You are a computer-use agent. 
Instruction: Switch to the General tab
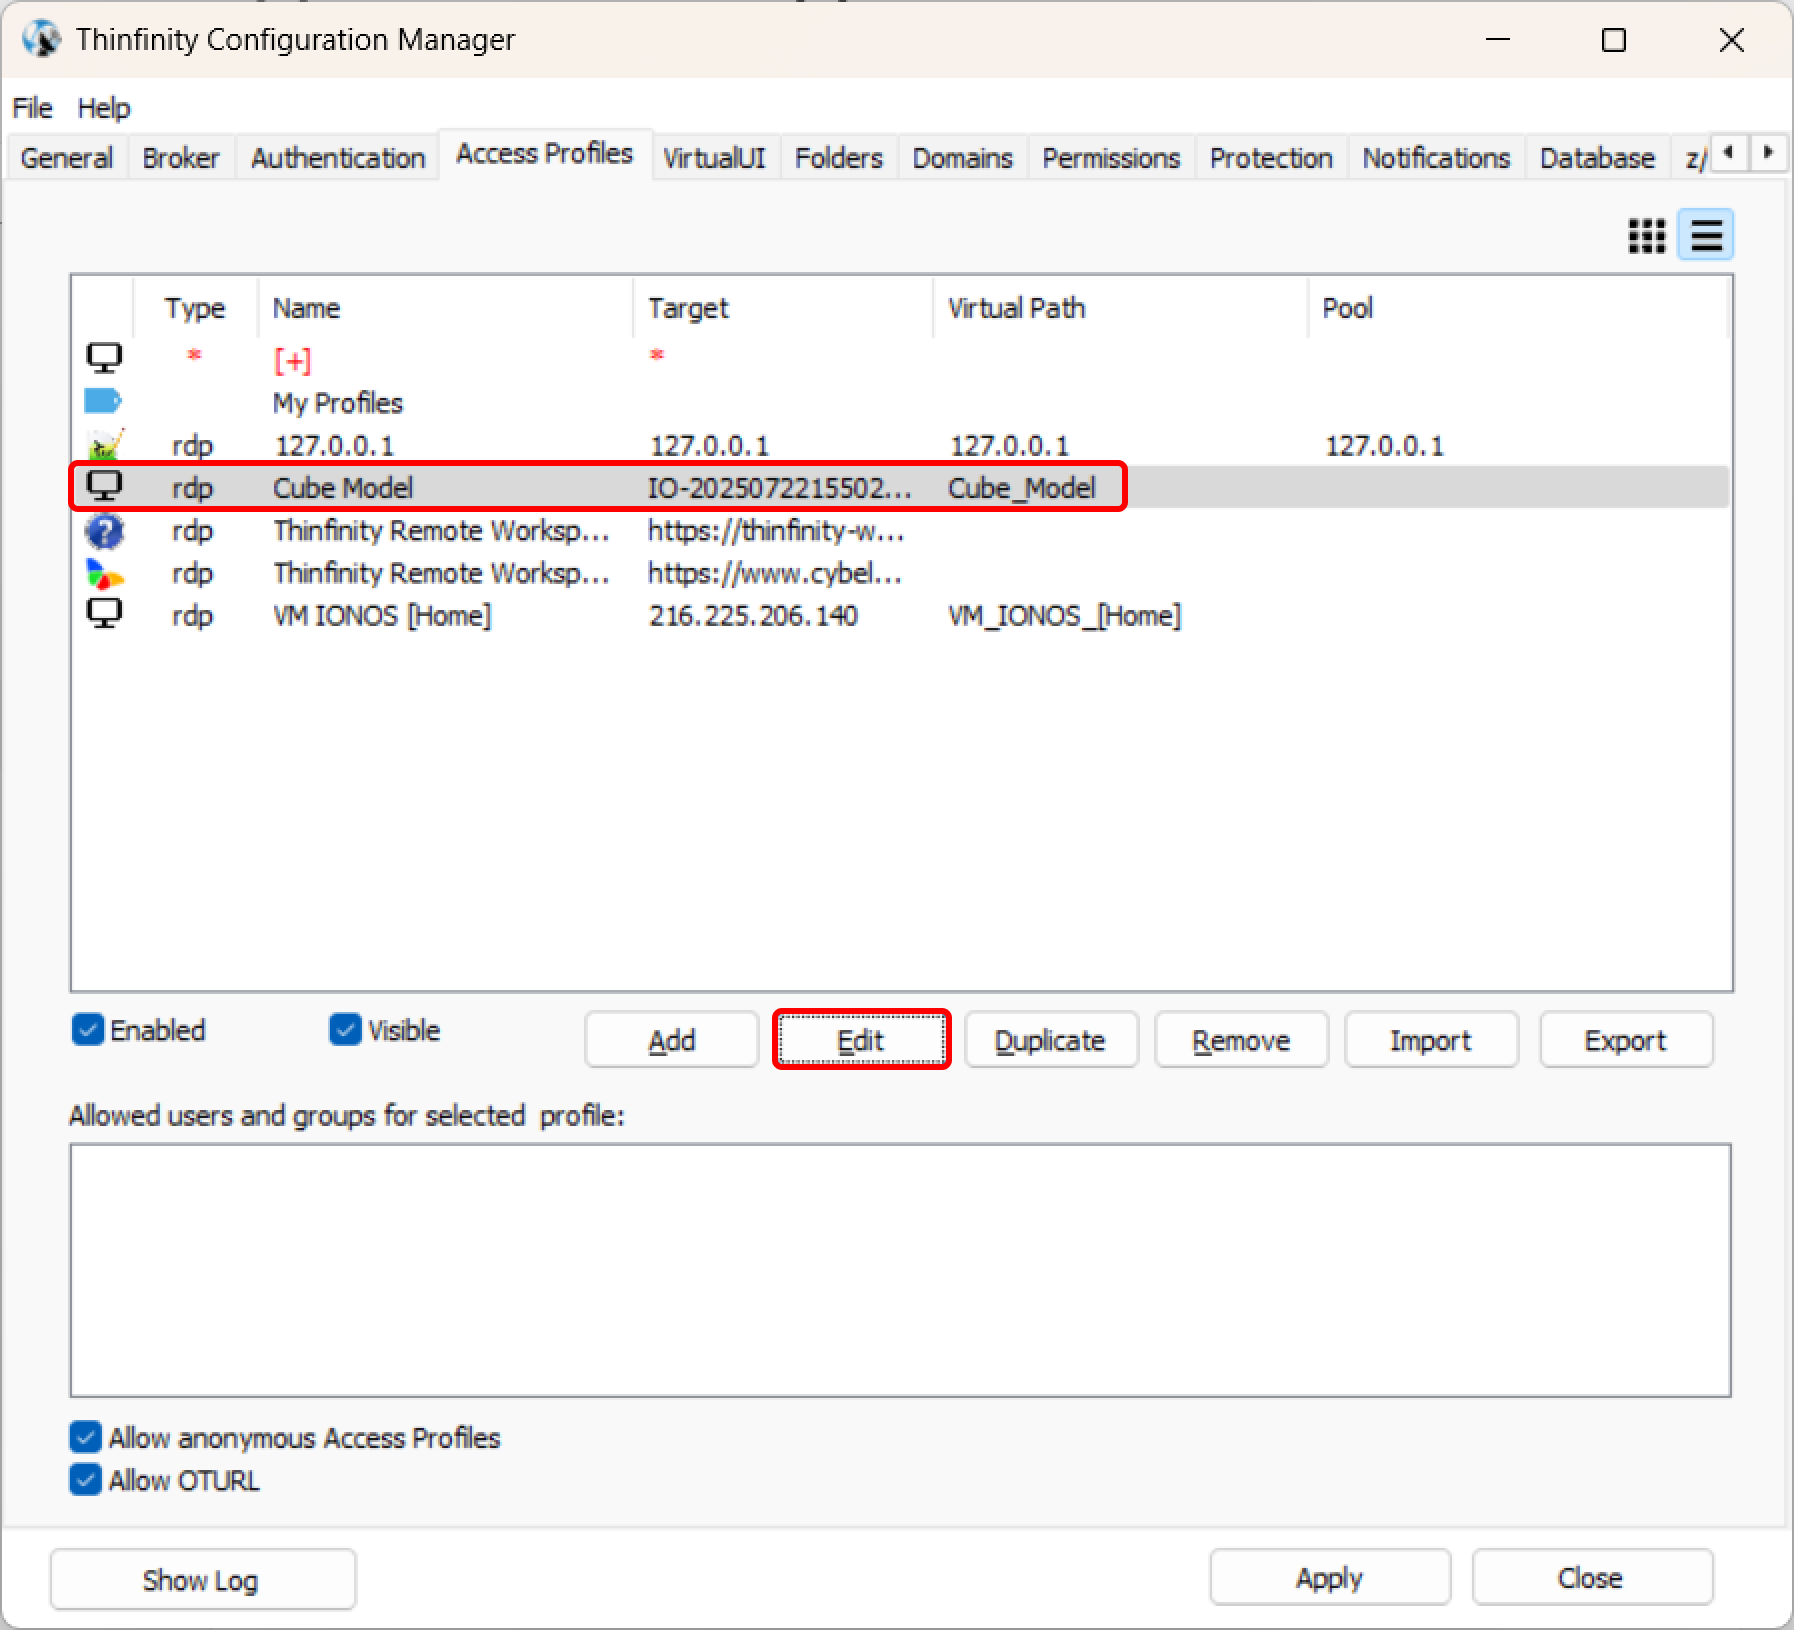tap(67, 158)
